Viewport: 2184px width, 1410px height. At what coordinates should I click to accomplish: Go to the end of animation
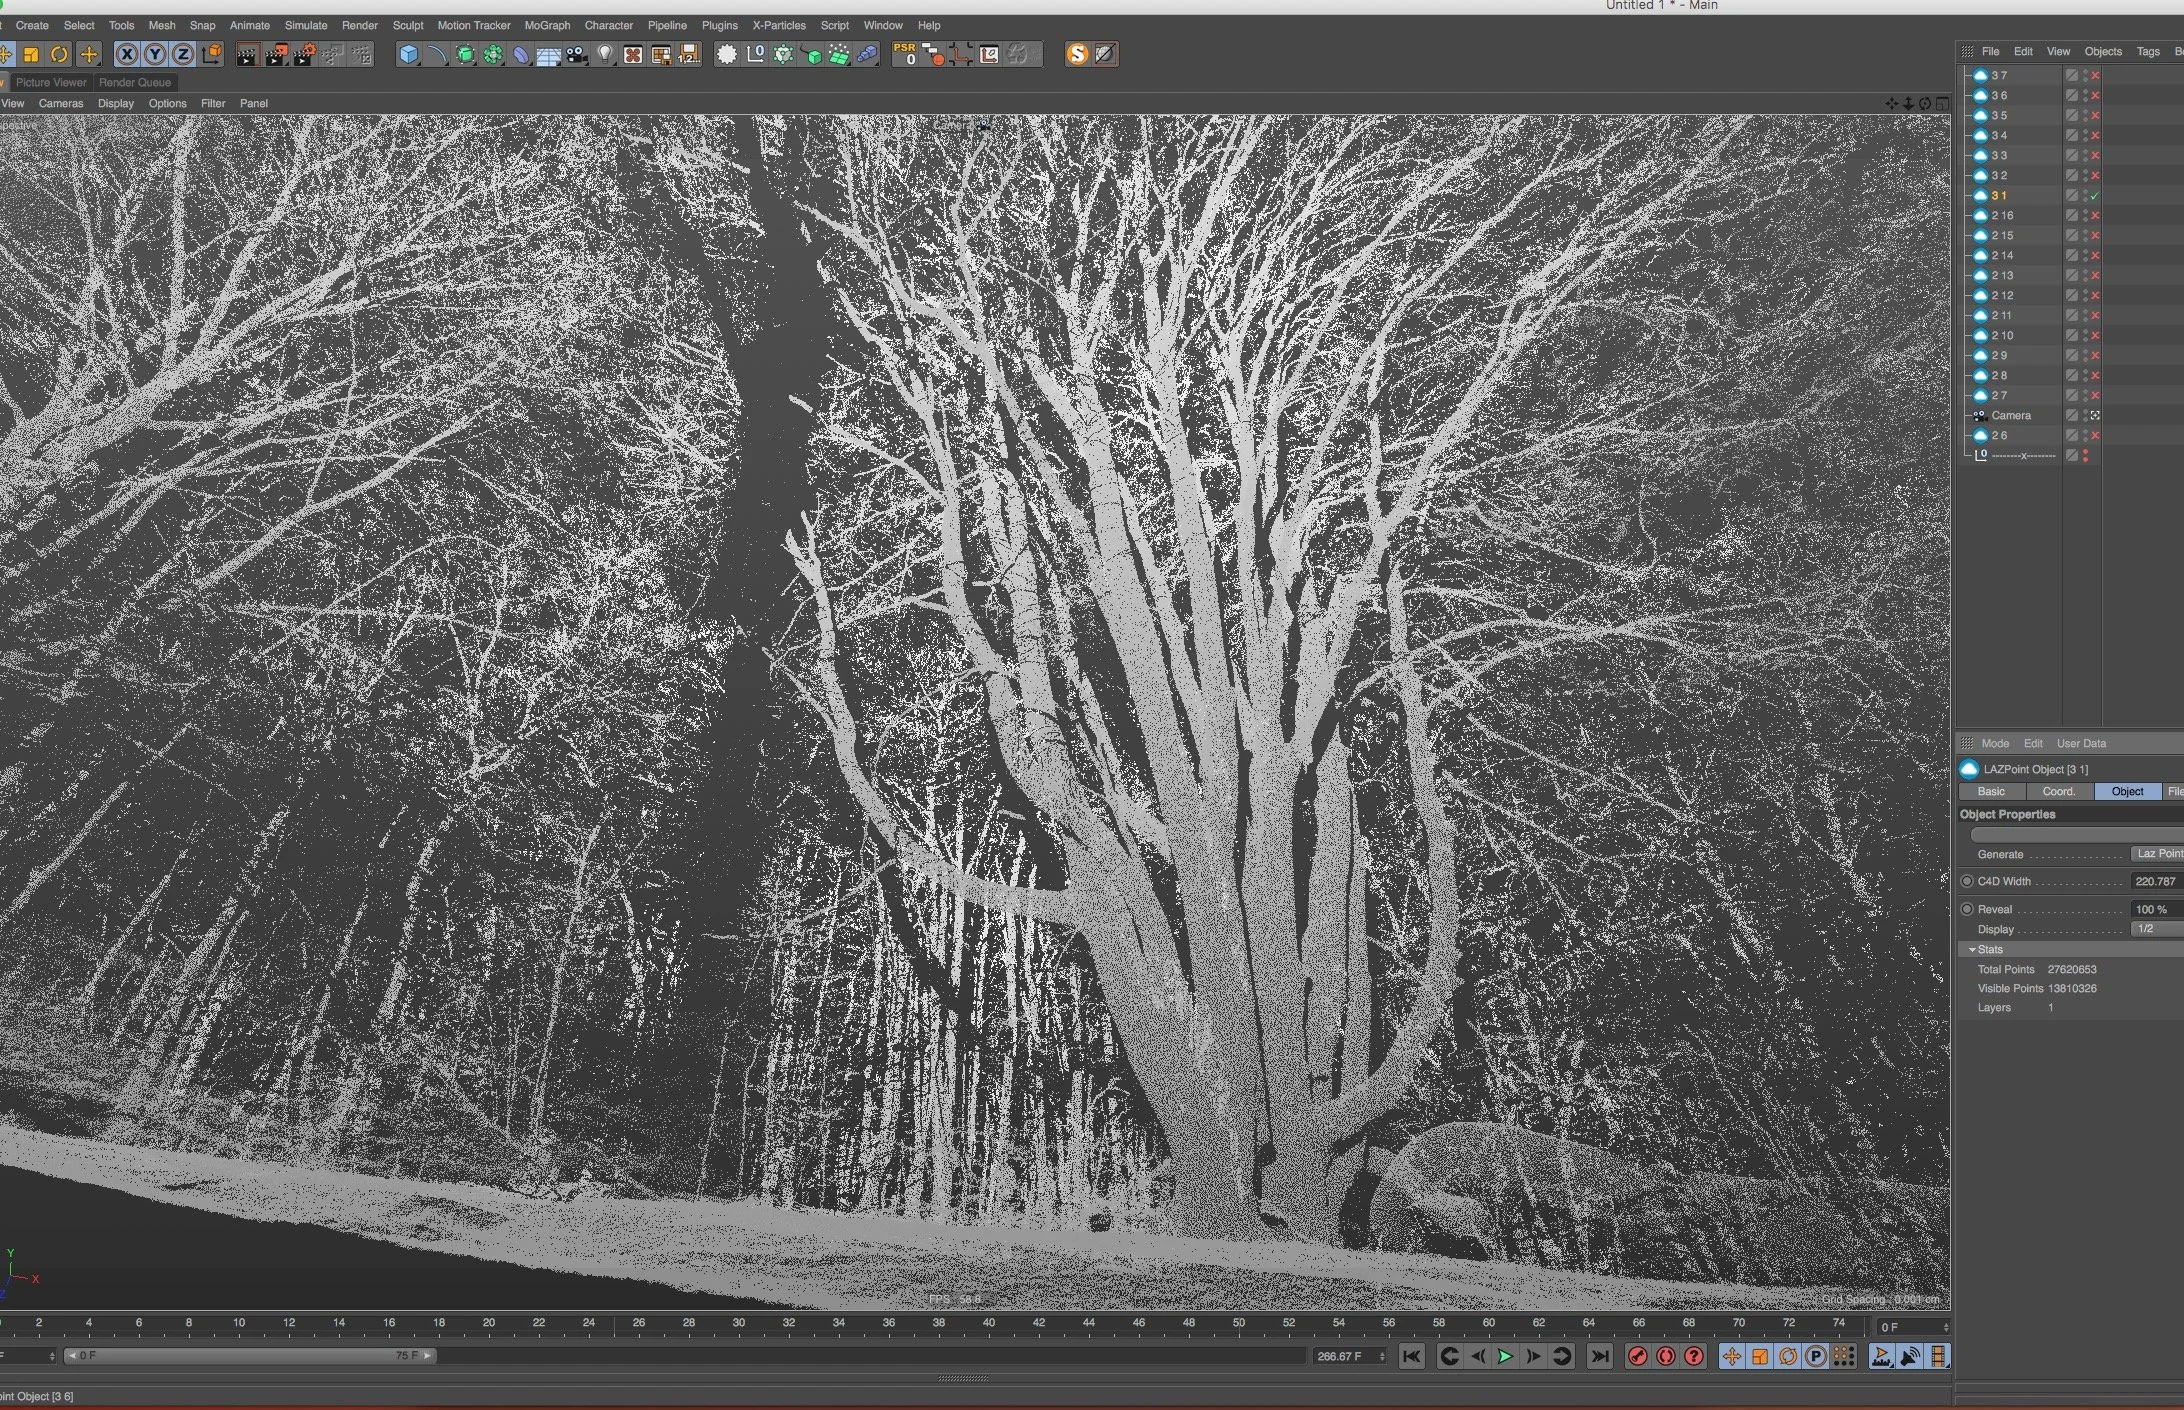pos(1599,1356)
